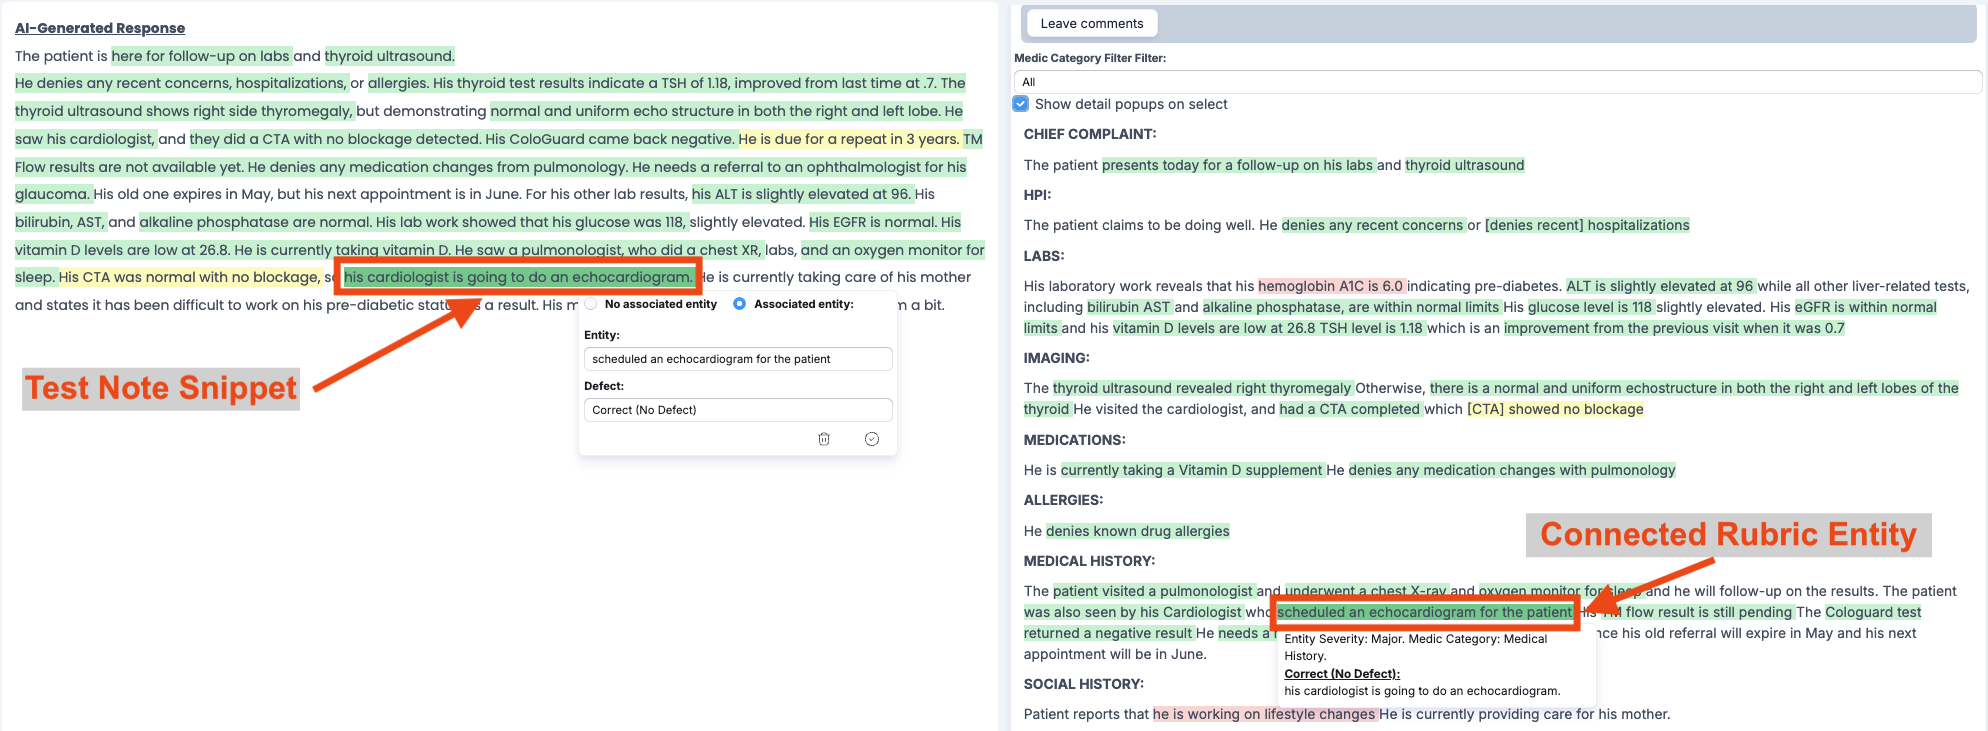Select "scheduled an echocardiogram for the patient" rubric entity
This screenshot has width=1988, height=731.
coord(1424,612)
